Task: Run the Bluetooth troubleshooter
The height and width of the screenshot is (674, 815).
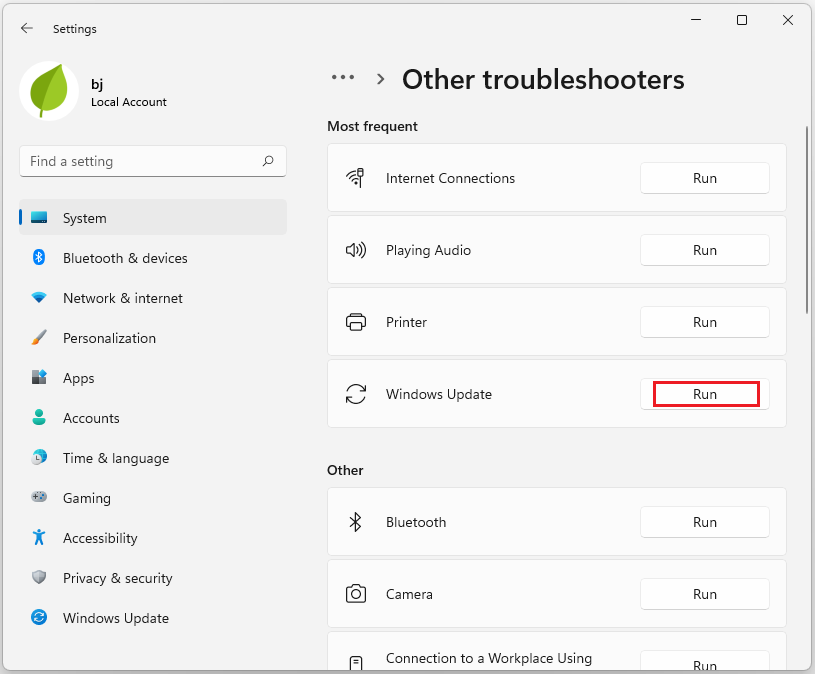Action: (704, 522)
